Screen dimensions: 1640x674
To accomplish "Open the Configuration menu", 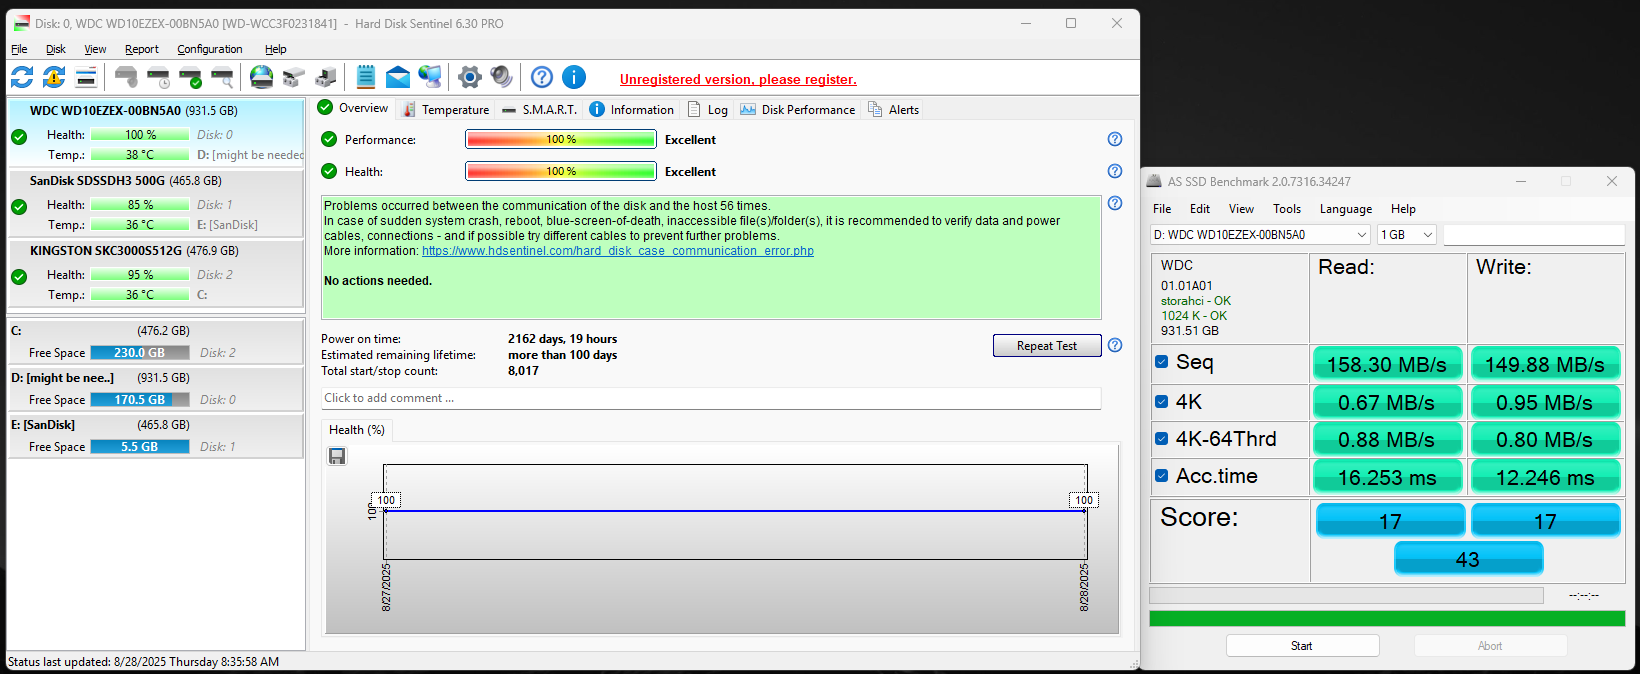I will 210,49.
